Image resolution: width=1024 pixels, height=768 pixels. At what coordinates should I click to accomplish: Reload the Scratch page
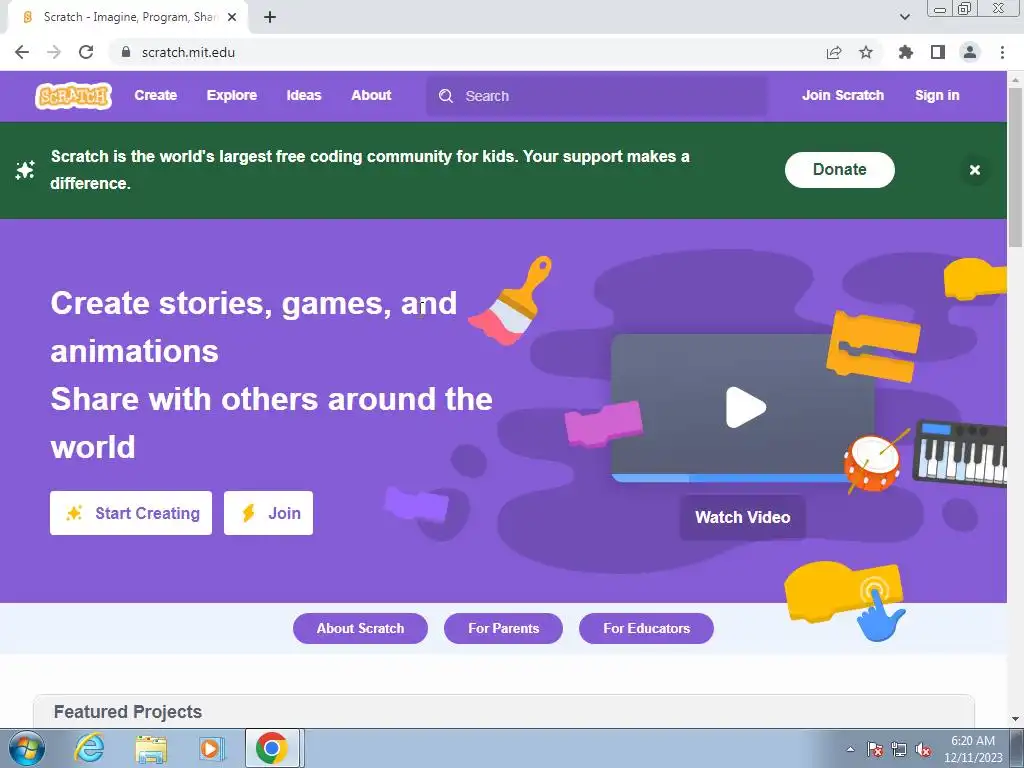pyautogui.click(x=86, y=52)
